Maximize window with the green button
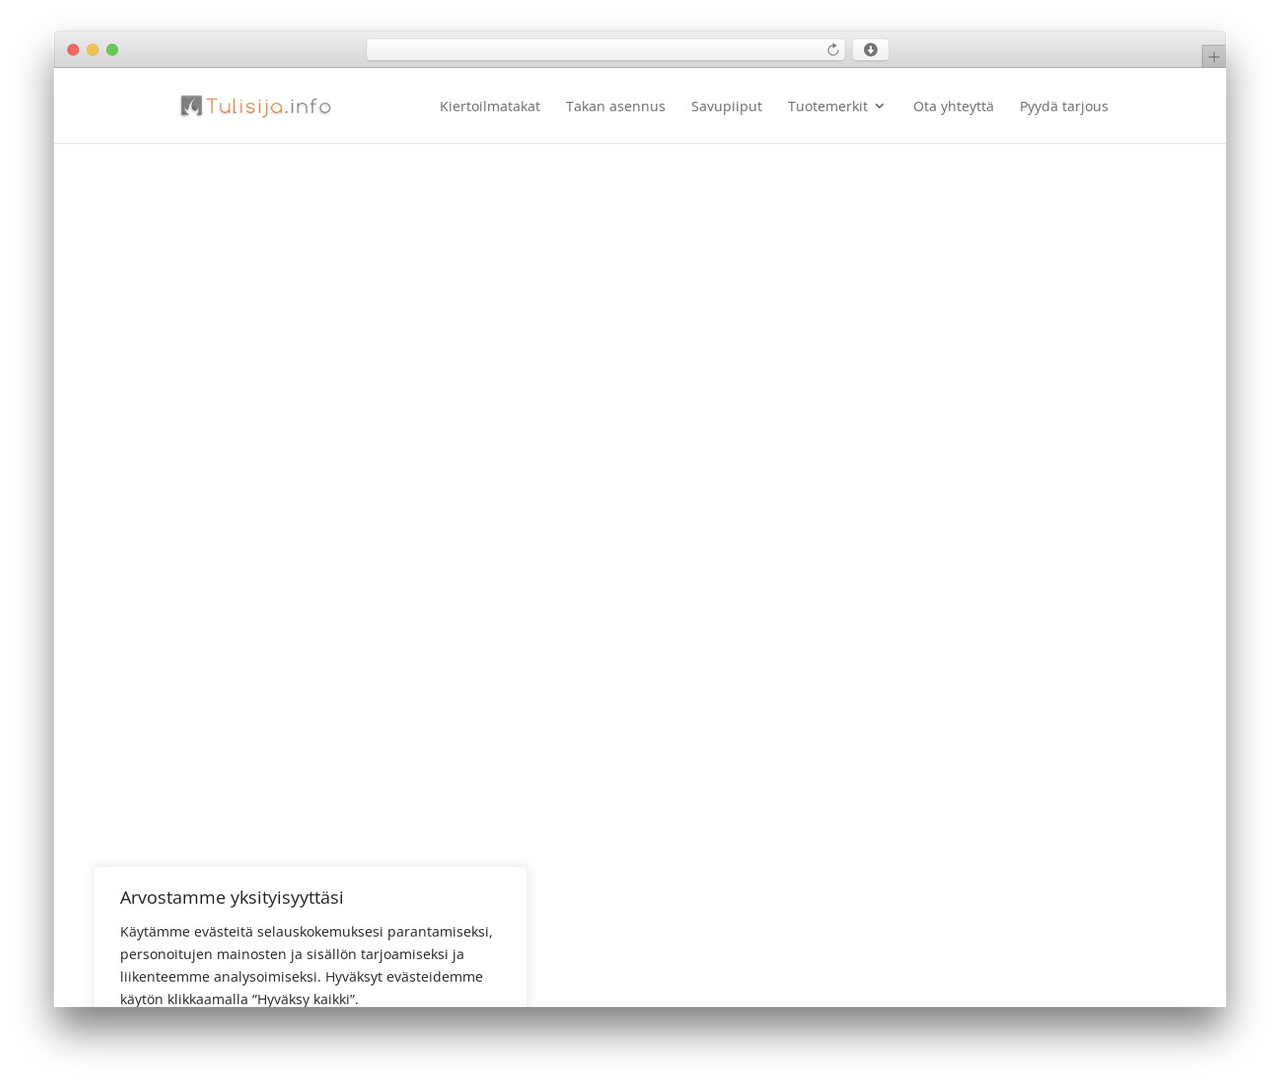The image size is (1280, 1084). point(112,50)
